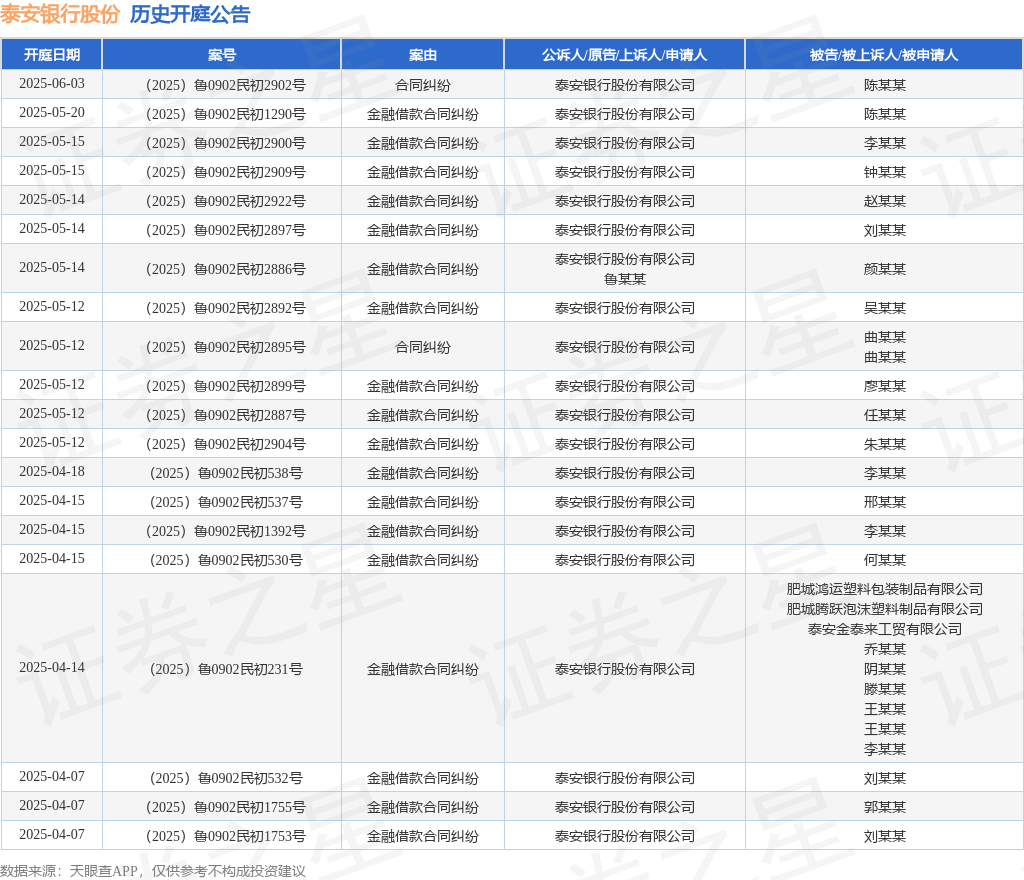This screenshot has height=880, width=1024.
Task: Select case number (2025)鲁0902民初2887号
Action: pyautogui.click(x=225, y=415)
